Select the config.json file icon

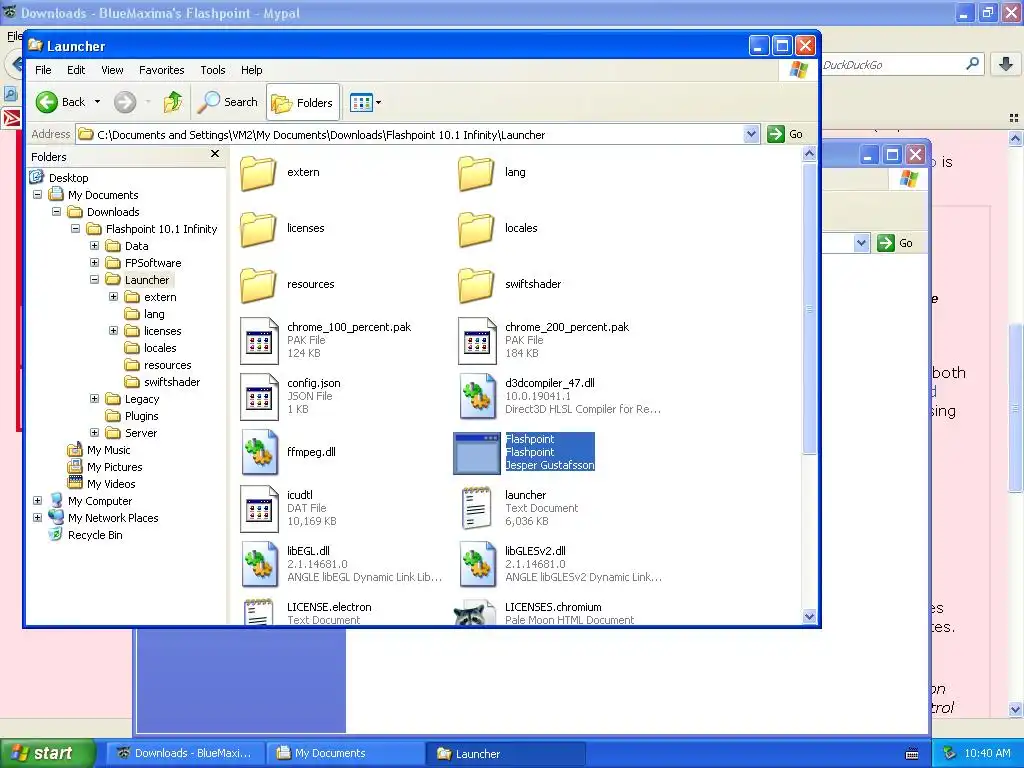click(259, 396)
